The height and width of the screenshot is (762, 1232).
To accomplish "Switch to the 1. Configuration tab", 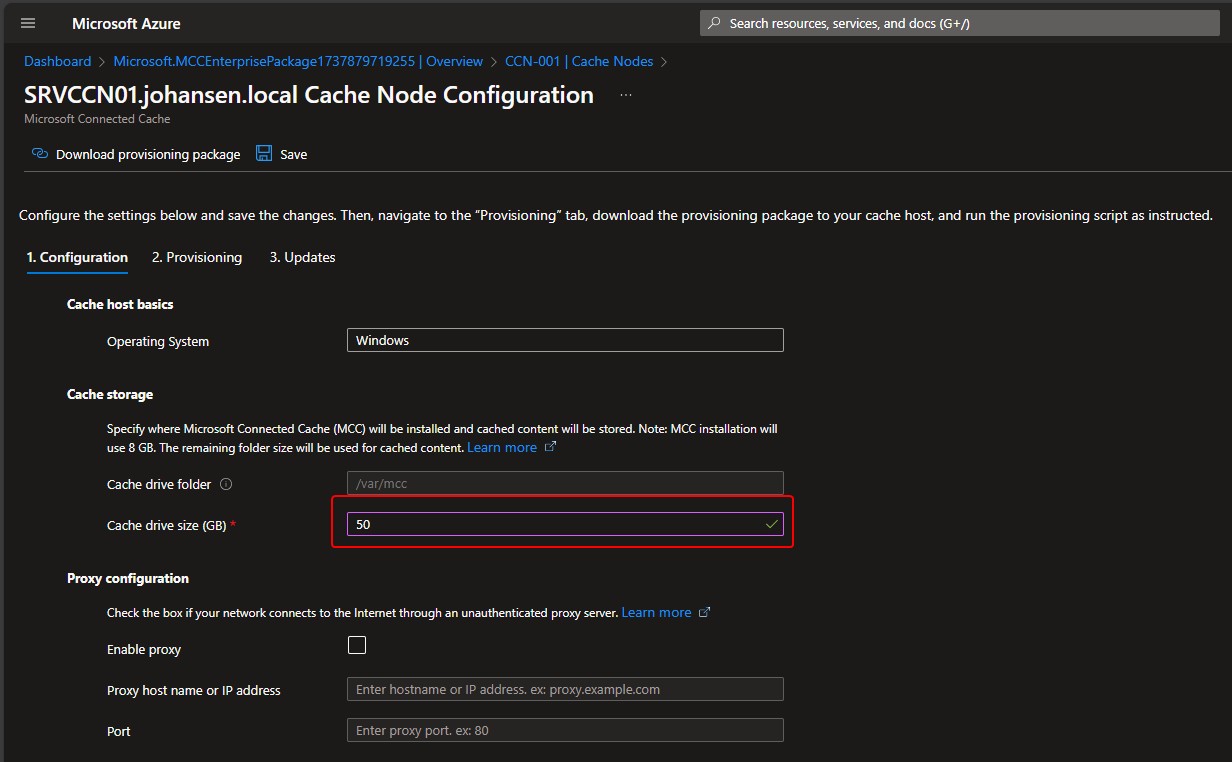I will coord(77,257).
